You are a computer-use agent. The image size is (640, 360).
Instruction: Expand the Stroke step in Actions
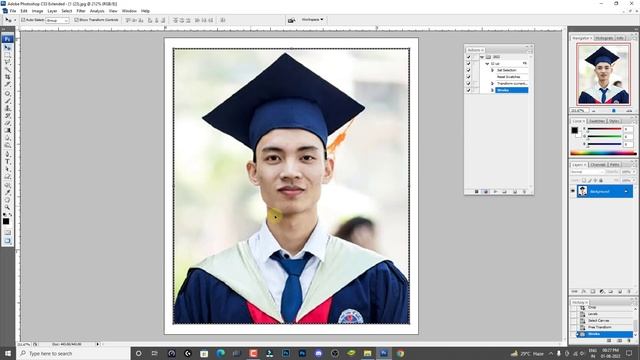pos(492,90)
